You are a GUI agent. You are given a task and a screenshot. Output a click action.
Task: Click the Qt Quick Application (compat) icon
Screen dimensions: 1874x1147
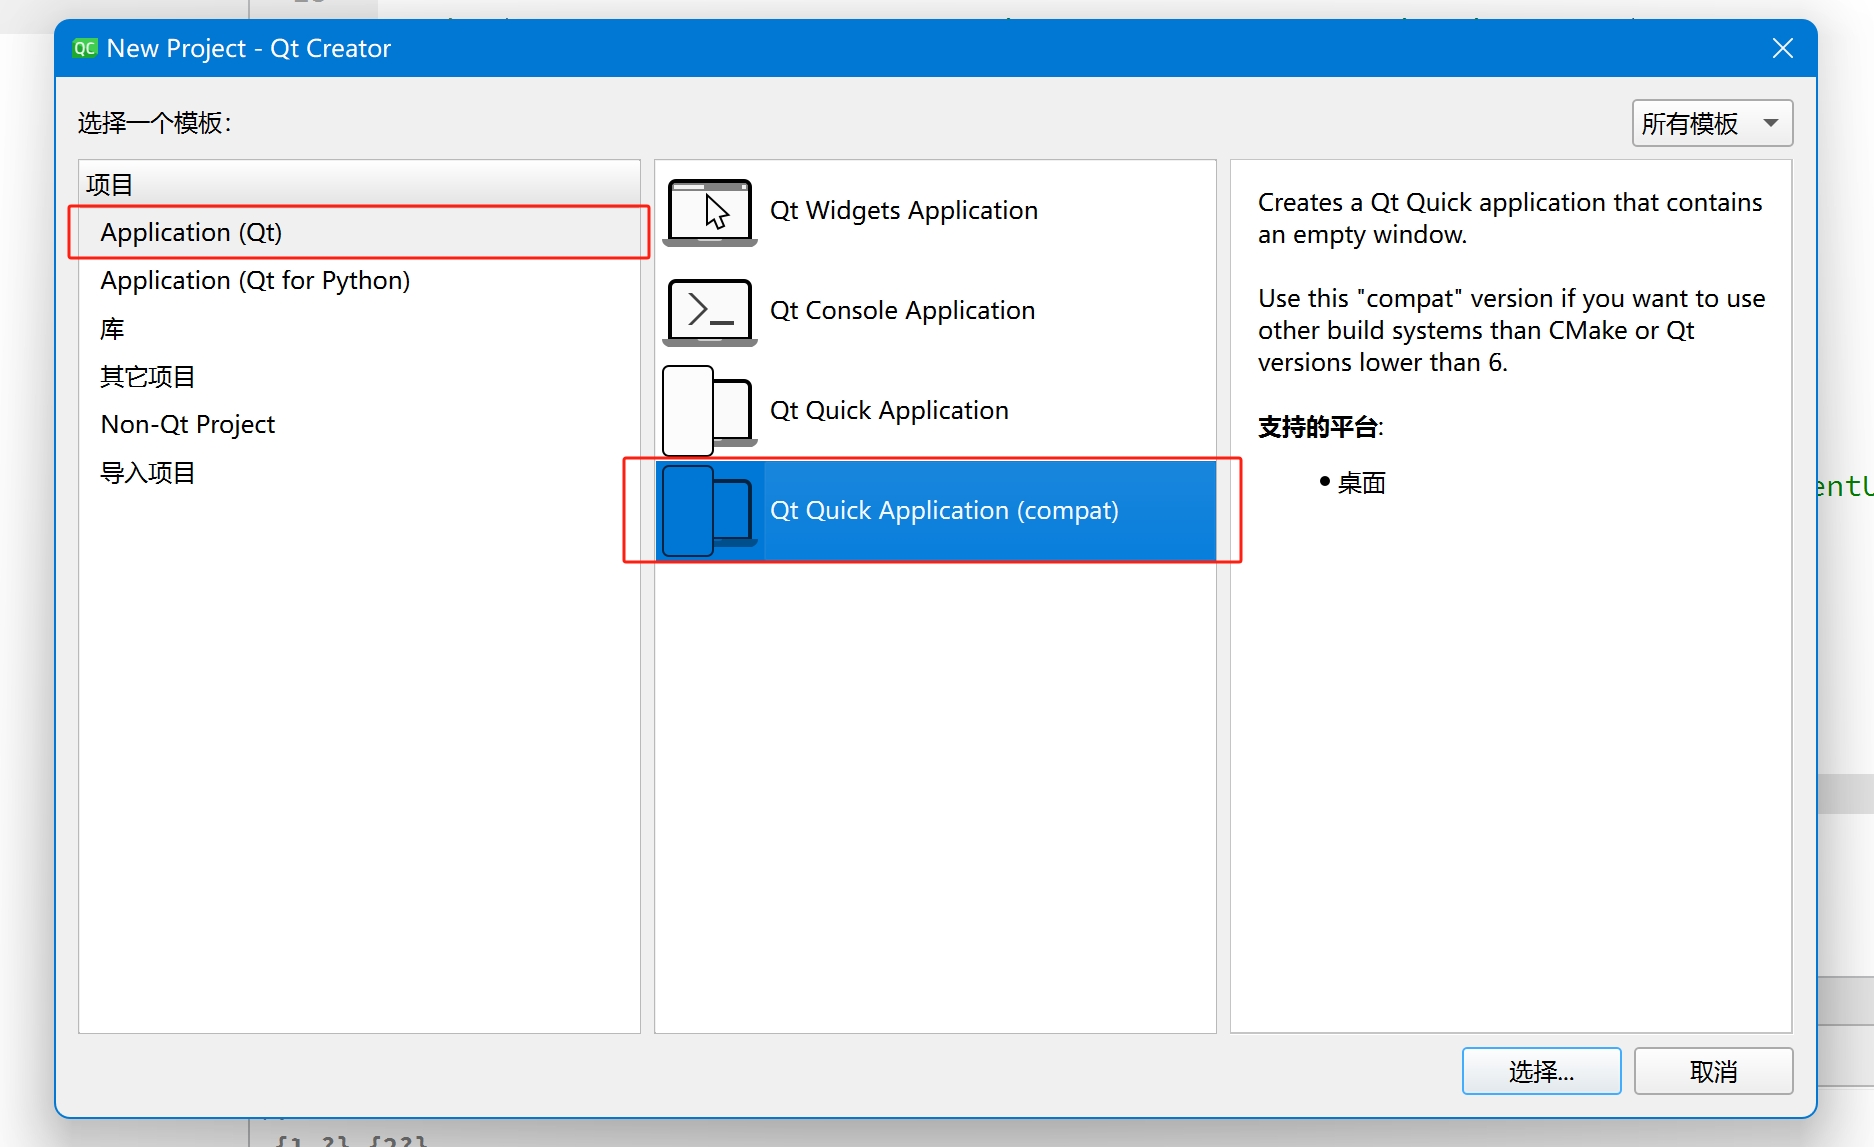click(x=709, y=510)
